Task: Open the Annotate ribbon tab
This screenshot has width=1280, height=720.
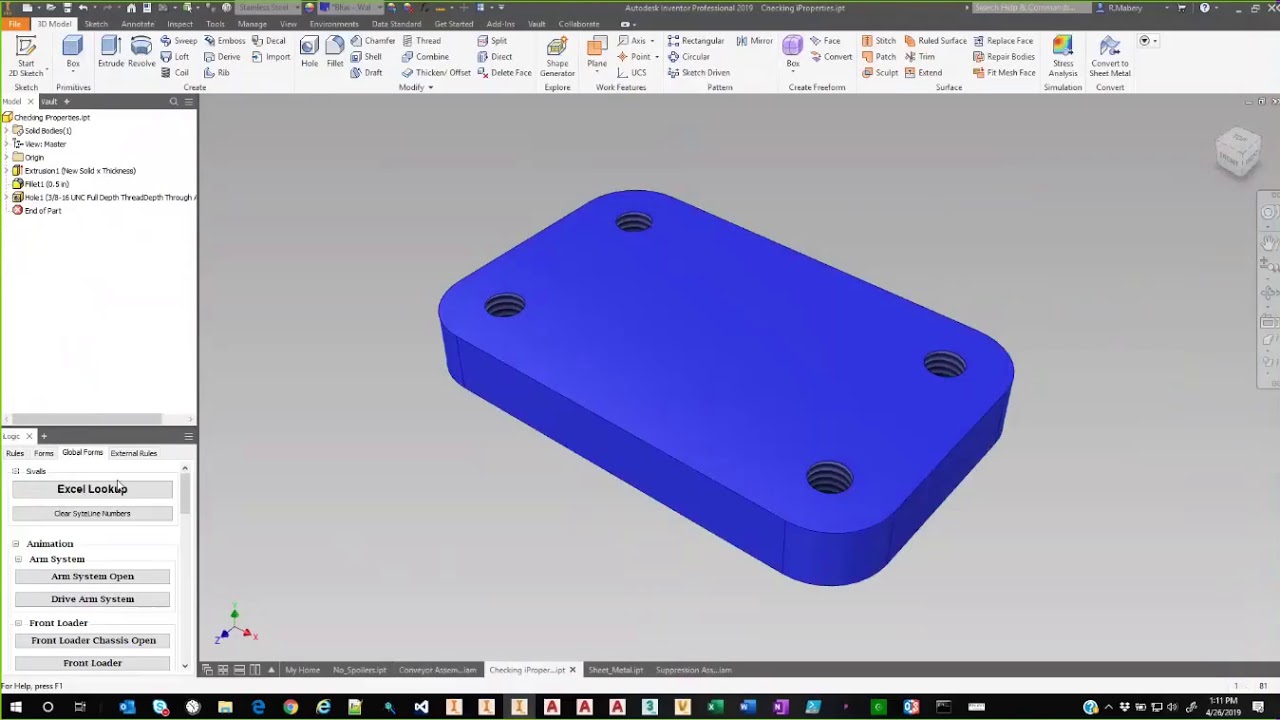Action: coord(138,24)
